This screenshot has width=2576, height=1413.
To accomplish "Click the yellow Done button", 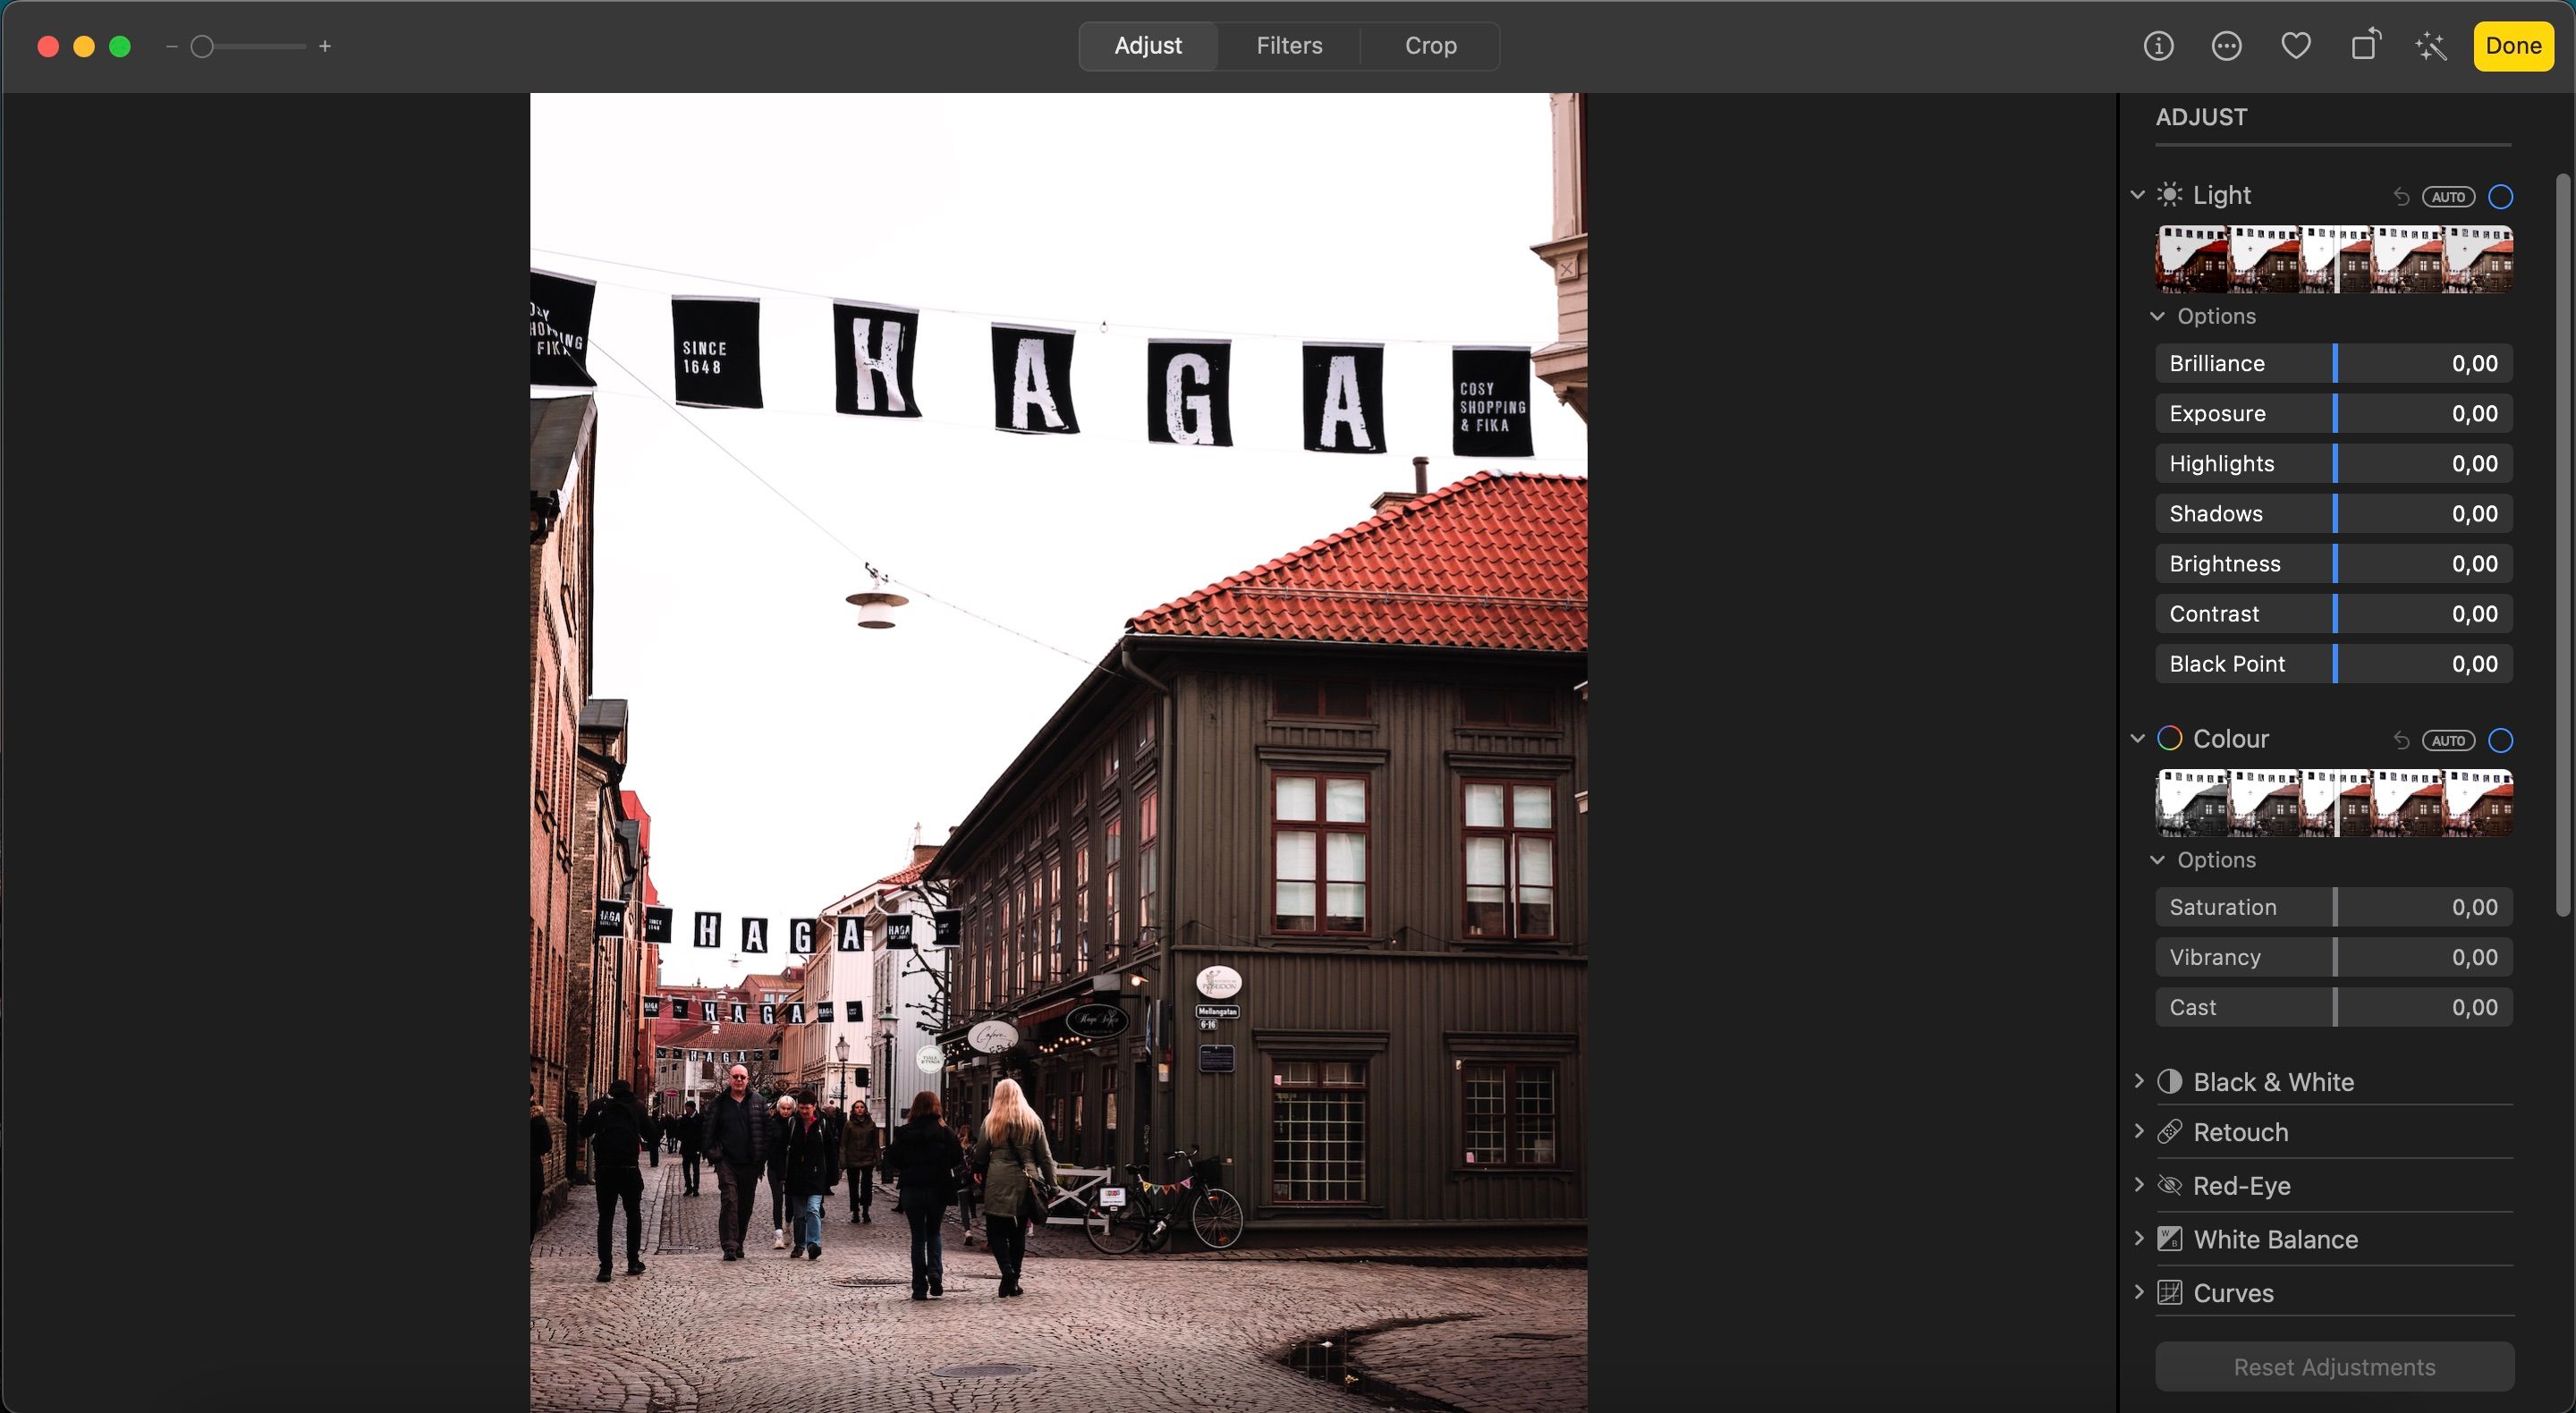I will point(2513,46).
